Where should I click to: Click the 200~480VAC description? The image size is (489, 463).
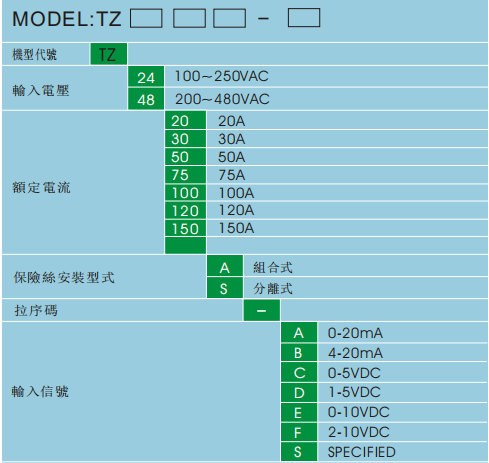[x=222, y=99]
